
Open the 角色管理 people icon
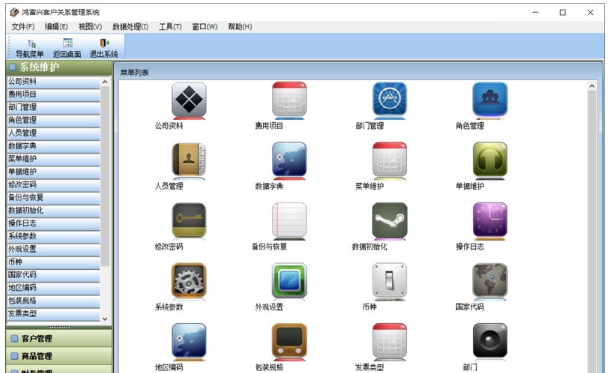click(490, 99)
